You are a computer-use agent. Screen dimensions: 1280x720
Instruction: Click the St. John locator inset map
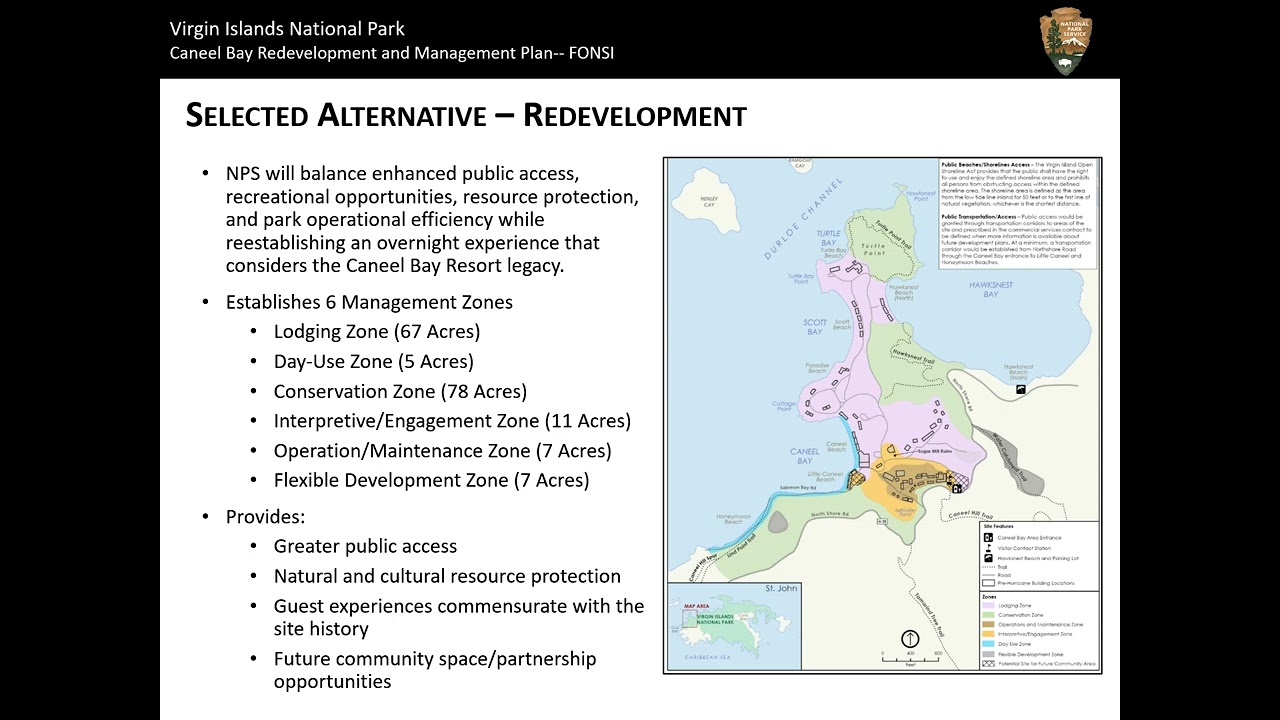click(x=734, y=625)
